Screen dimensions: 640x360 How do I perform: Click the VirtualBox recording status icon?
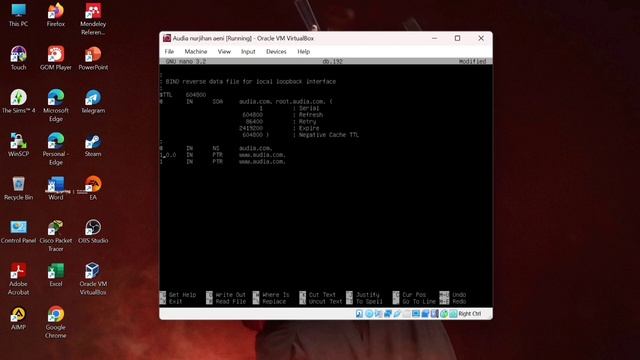coord(425,313)
